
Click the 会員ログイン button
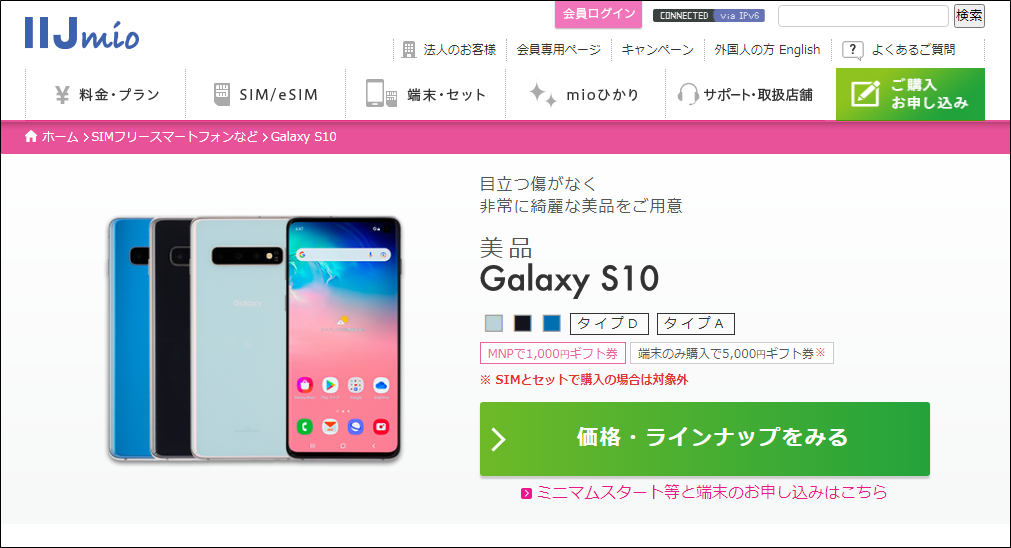coord(598,14)
